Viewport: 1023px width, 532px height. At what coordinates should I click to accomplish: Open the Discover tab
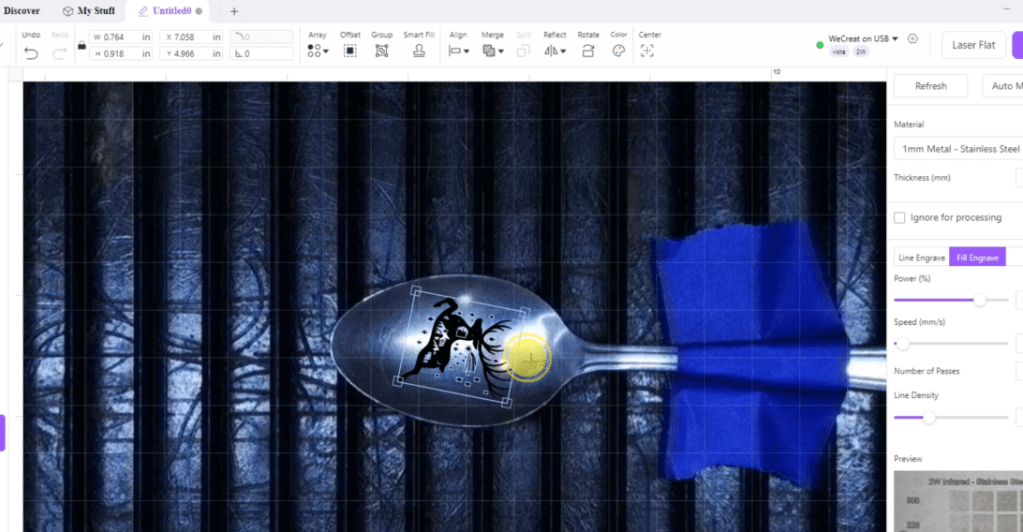click(x=22, y=11)
